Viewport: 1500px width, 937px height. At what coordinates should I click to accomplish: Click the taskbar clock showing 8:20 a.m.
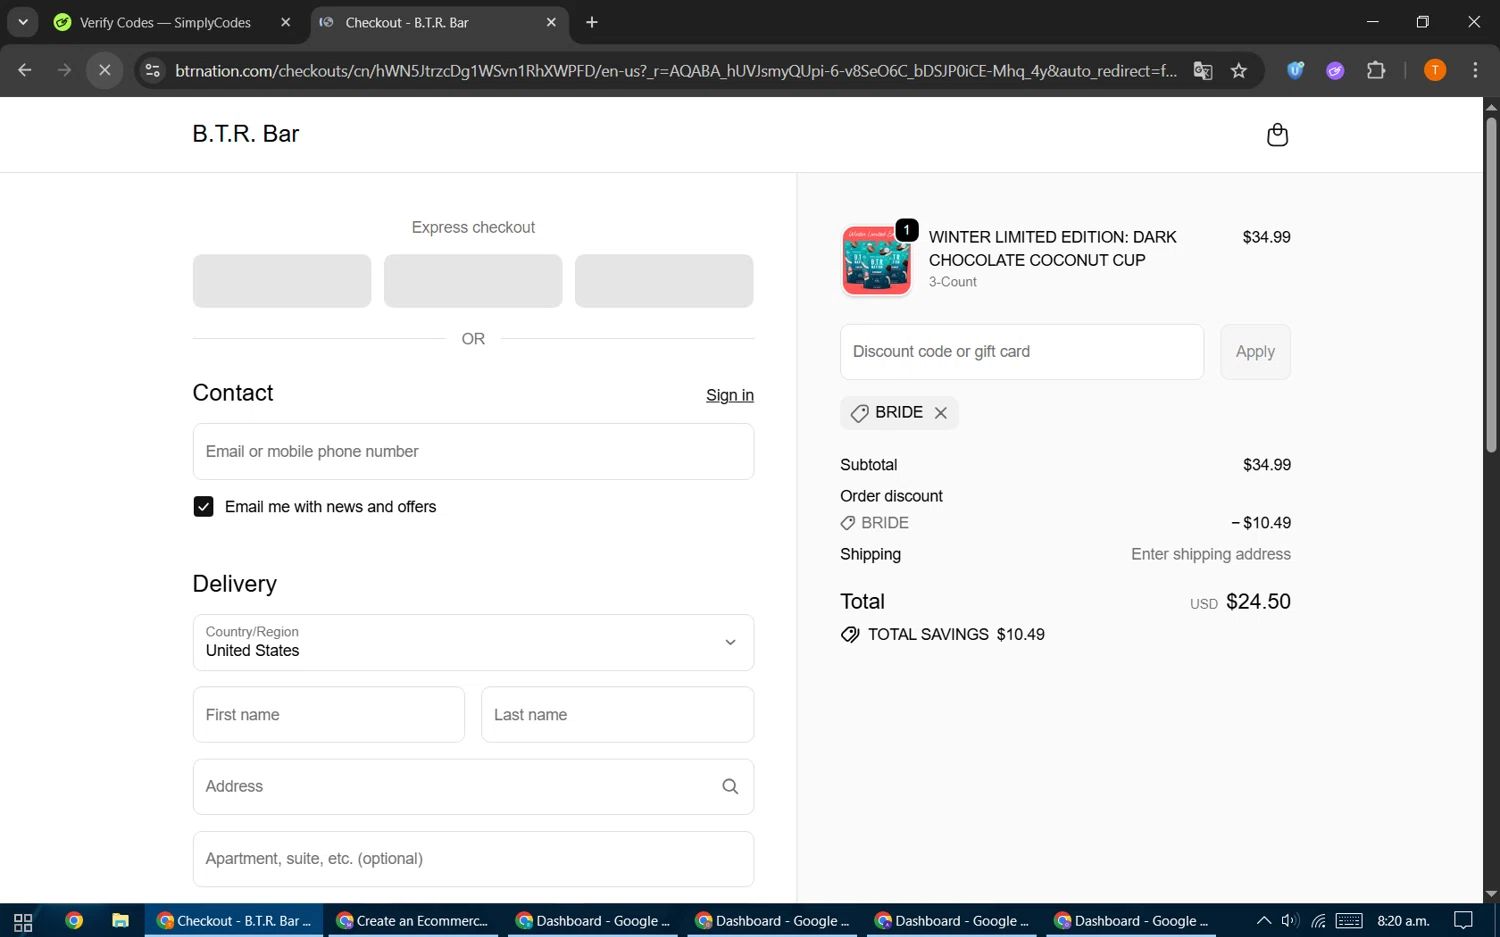[1403, 921]
